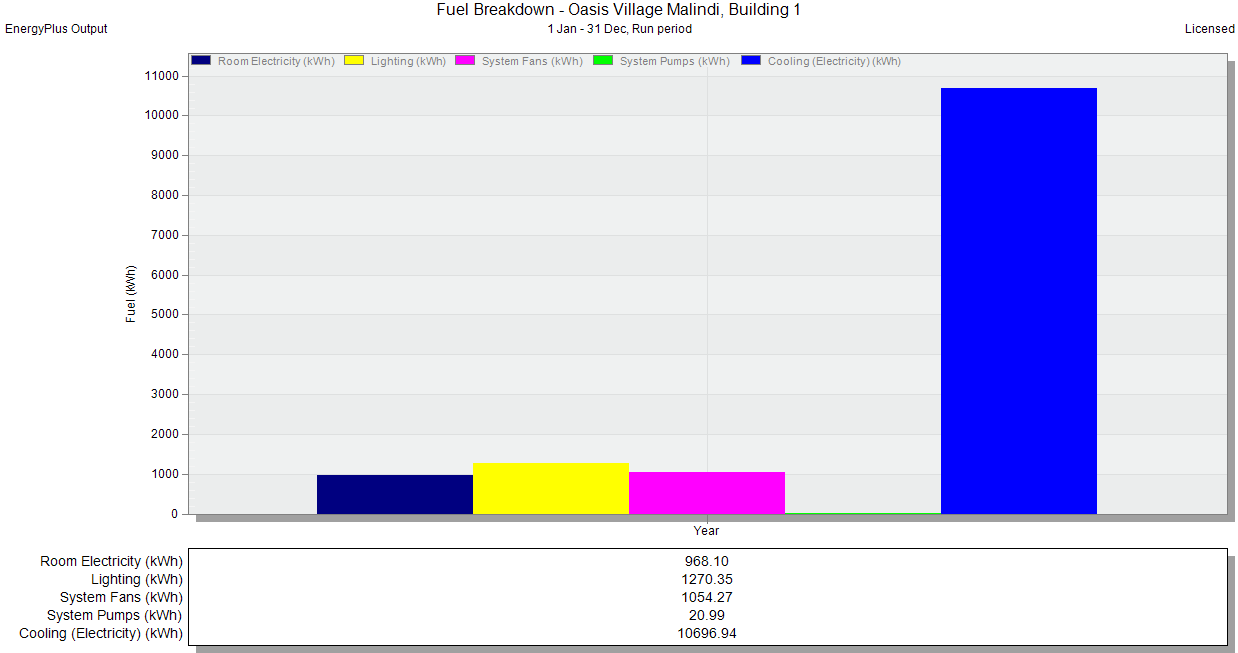The width and height of the screenshot is (1238, 653).
Task: Click "Room Electricity (kWh)" label in the legend
Action: click(x=276, y=62)
